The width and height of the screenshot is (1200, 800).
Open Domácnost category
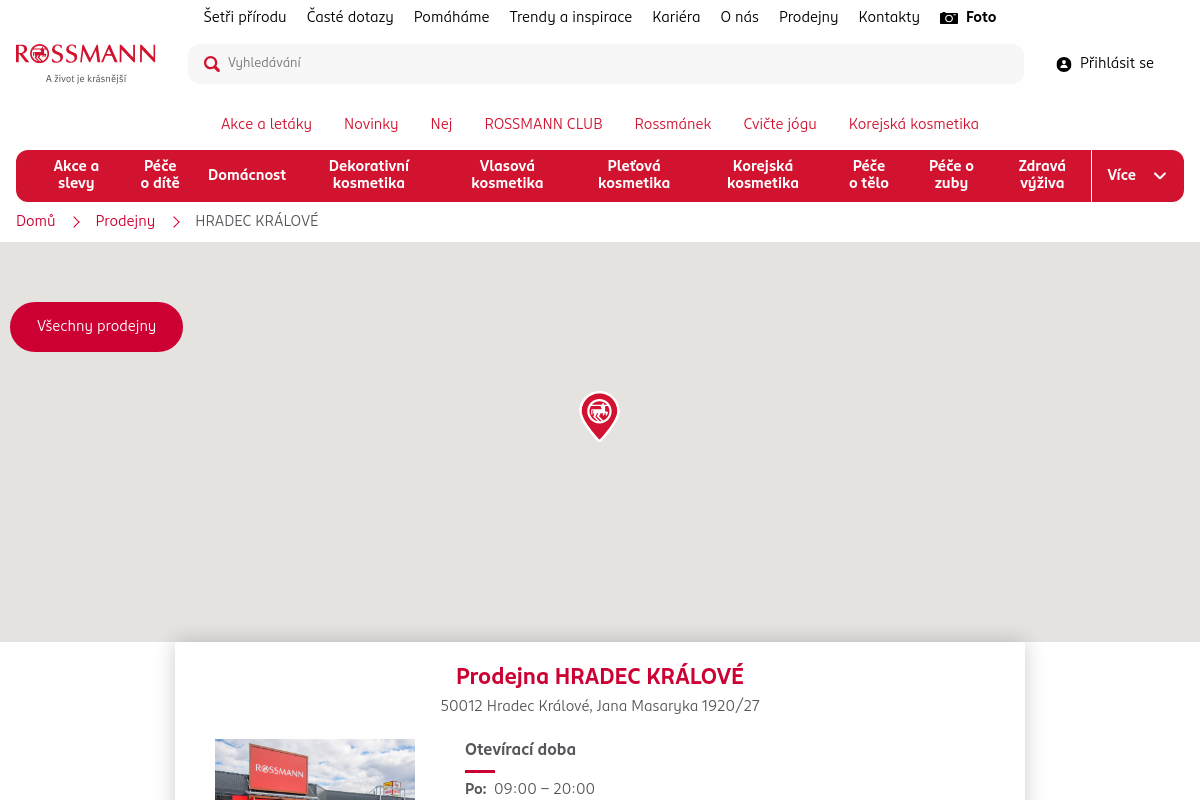pos(247,175)
